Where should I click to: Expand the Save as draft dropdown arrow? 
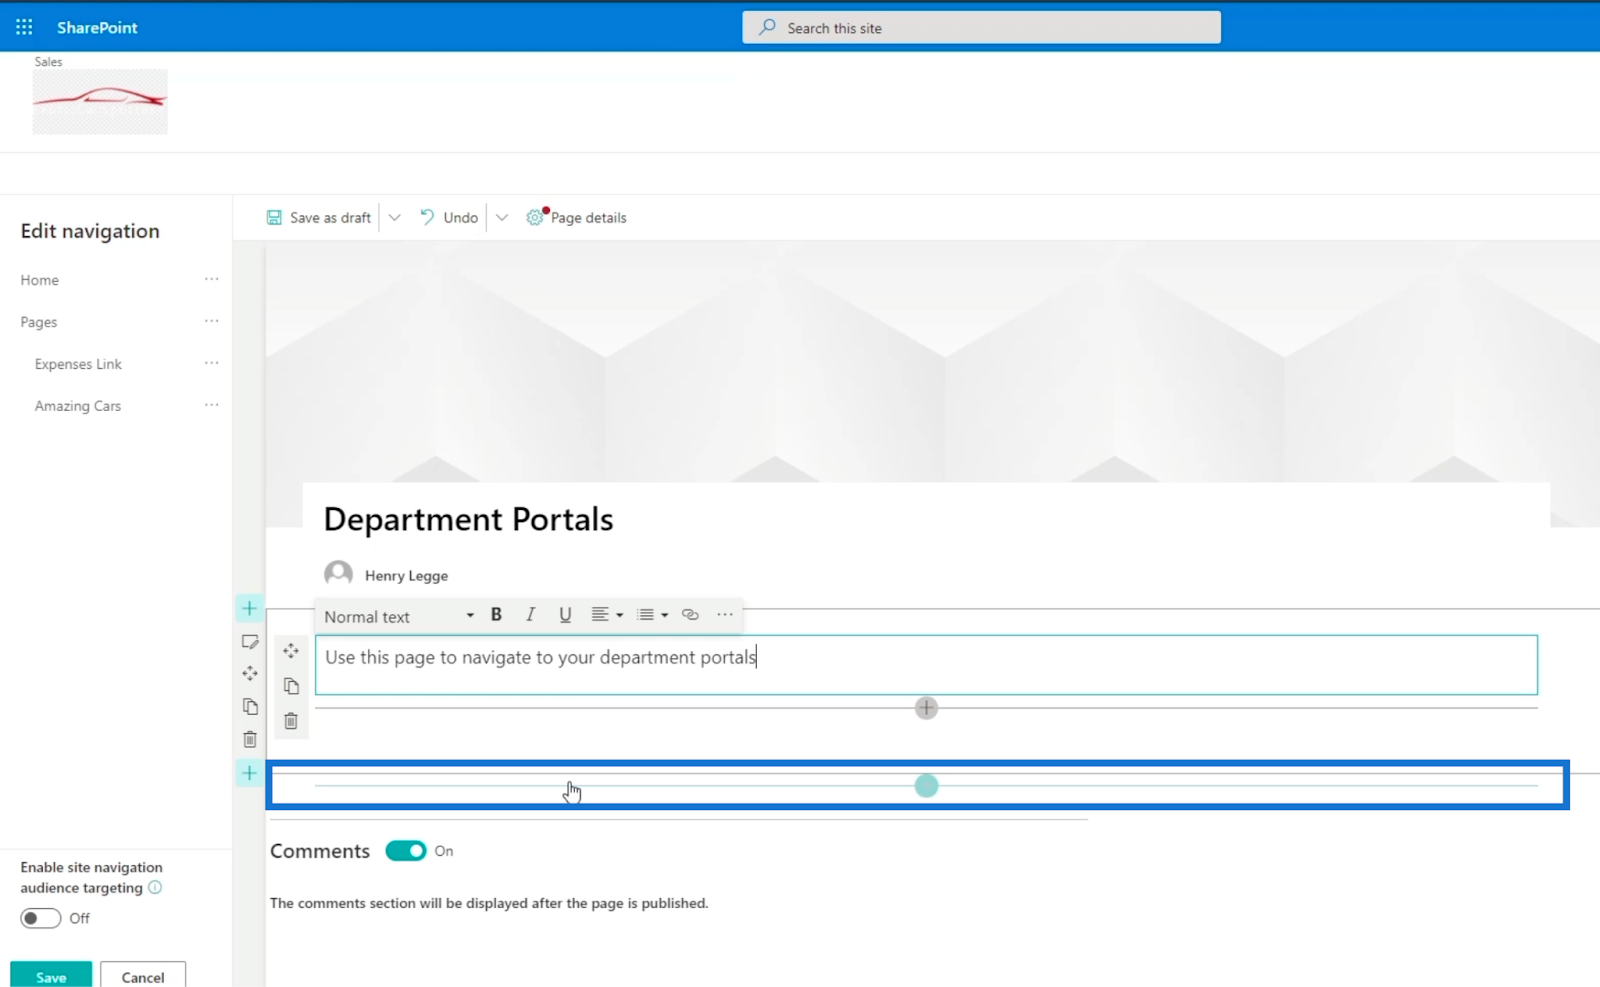click(x=395, y=217)
